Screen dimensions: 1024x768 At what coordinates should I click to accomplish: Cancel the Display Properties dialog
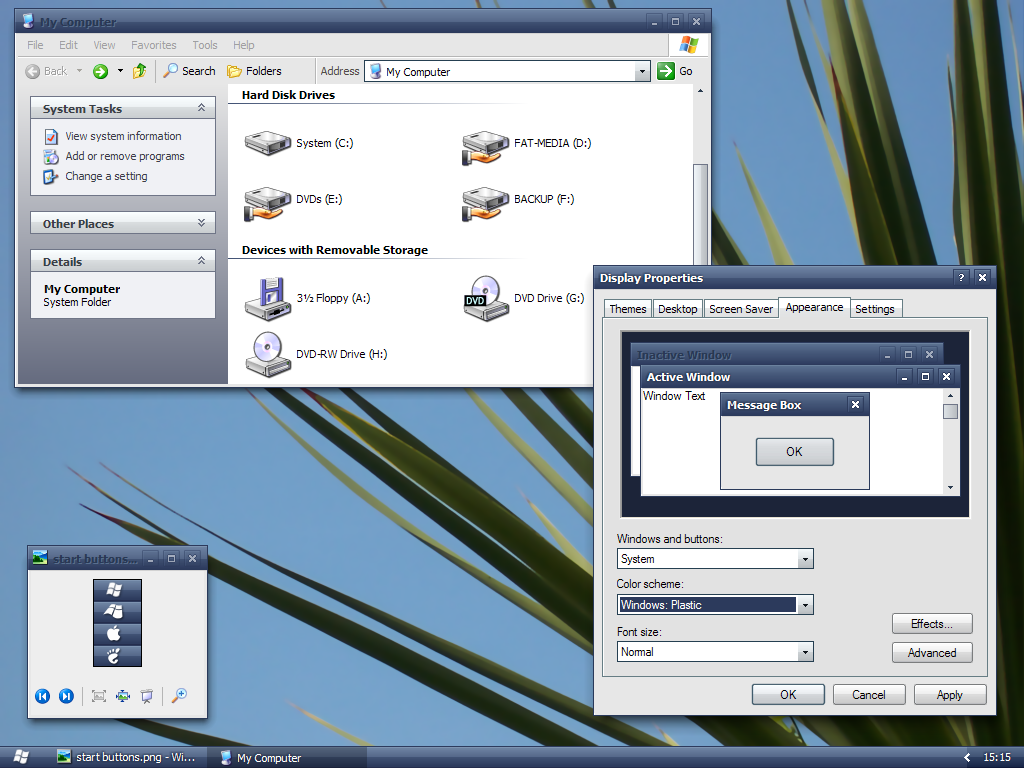(x=869, y=695)
